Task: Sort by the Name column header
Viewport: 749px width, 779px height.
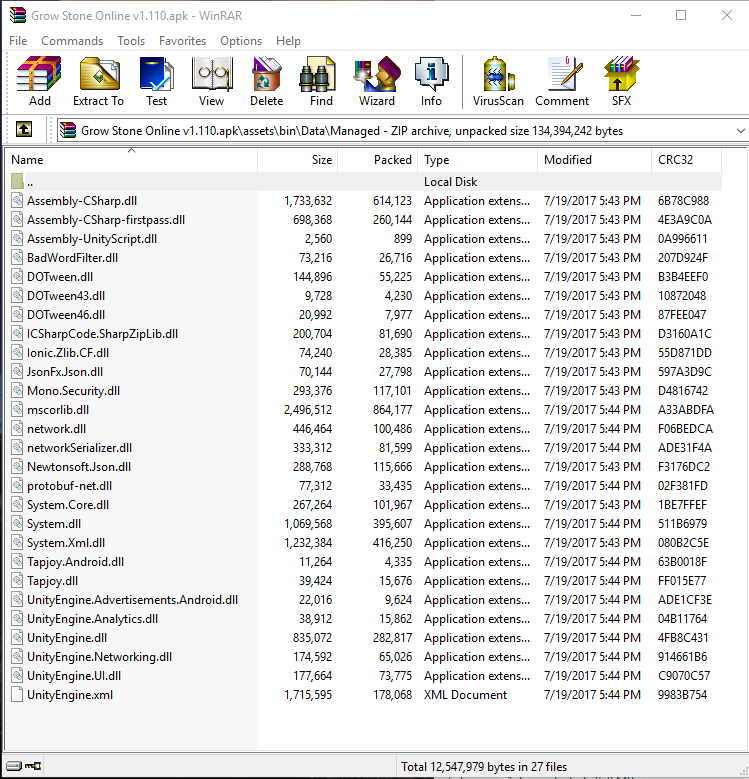Action: click(131, 160)
